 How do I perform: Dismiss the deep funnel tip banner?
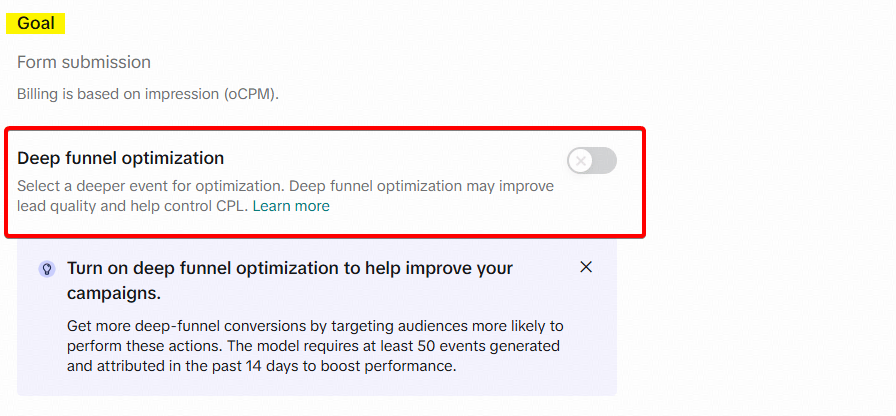point(586,266)
